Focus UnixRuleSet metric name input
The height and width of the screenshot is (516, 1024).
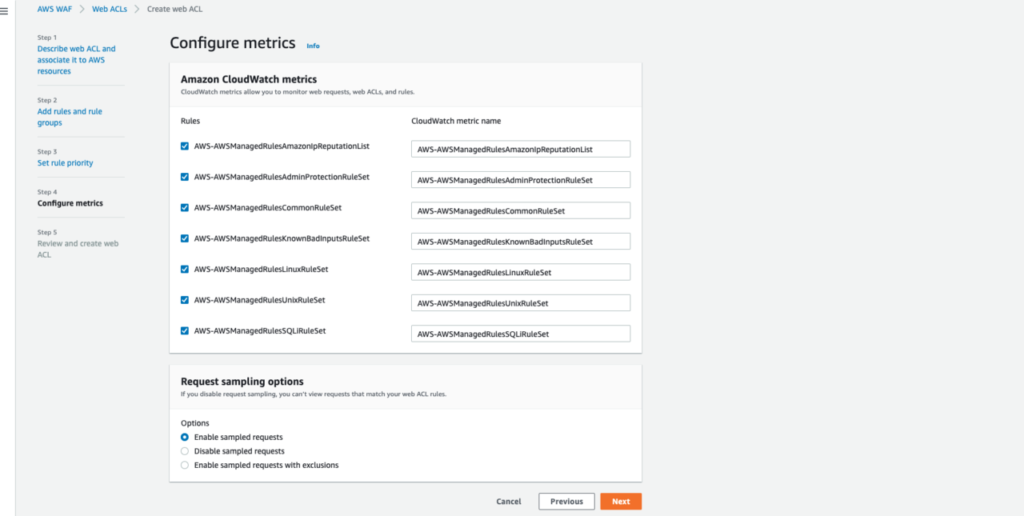[520, 302]
